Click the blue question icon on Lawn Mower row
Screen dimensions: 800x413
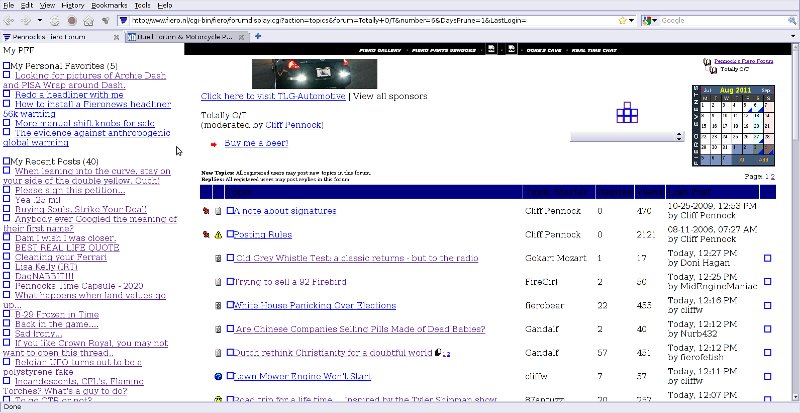tap(218, 377)
